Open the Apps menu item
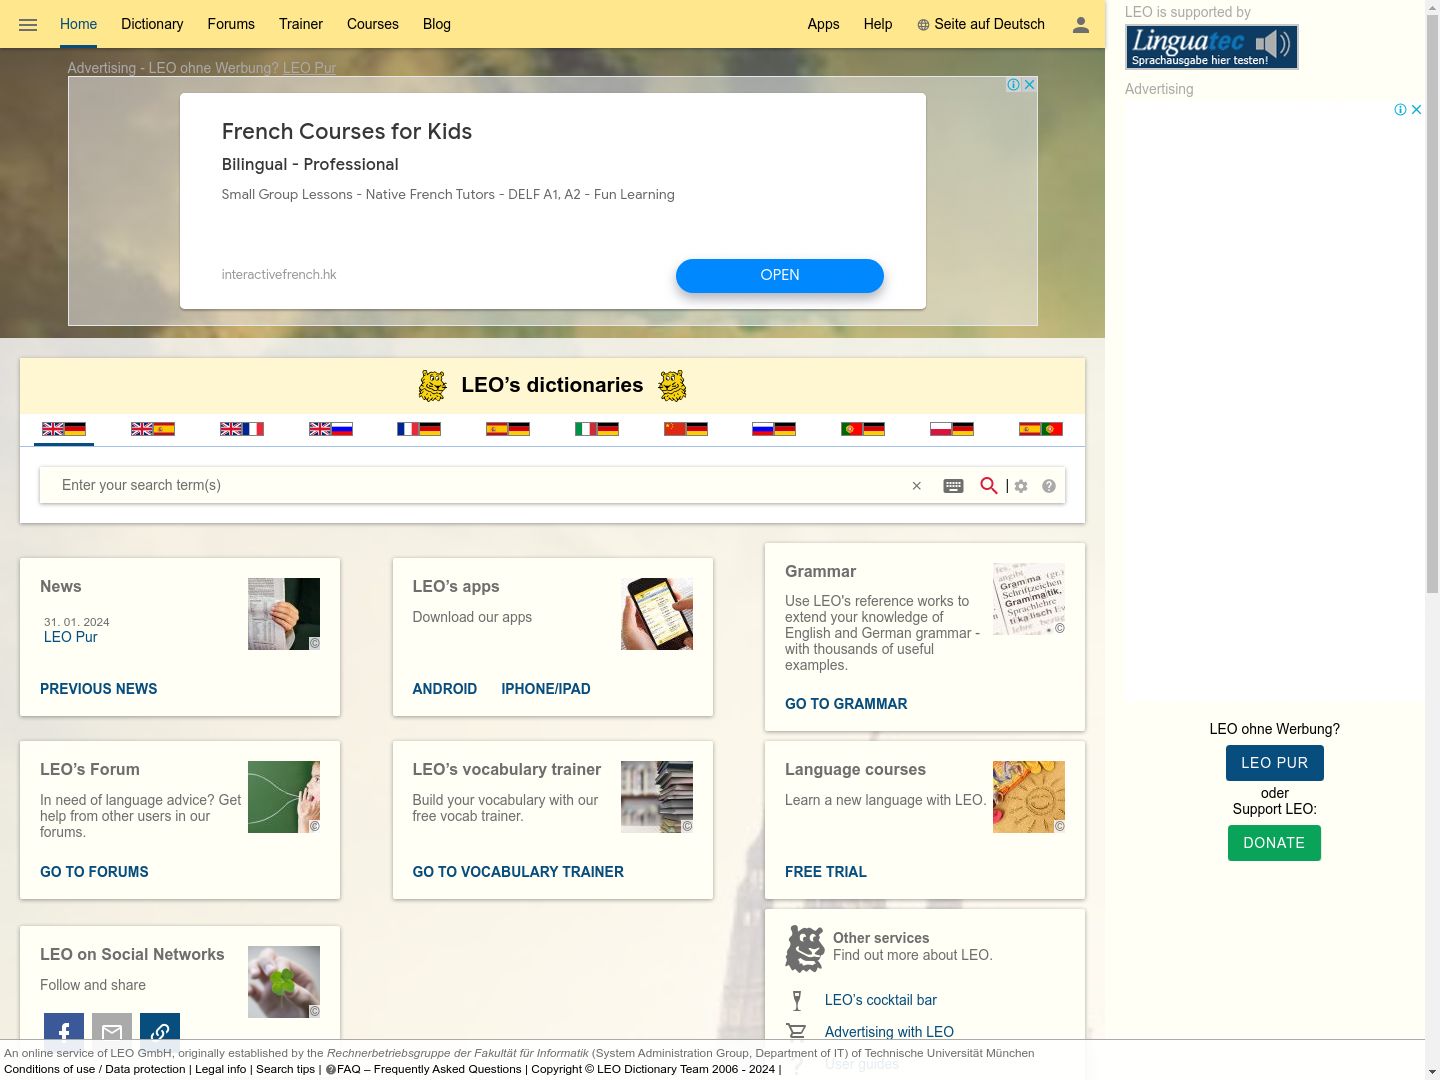Image resolution: width=1440 pixels, height=1080 pixels. click(824, 24)
